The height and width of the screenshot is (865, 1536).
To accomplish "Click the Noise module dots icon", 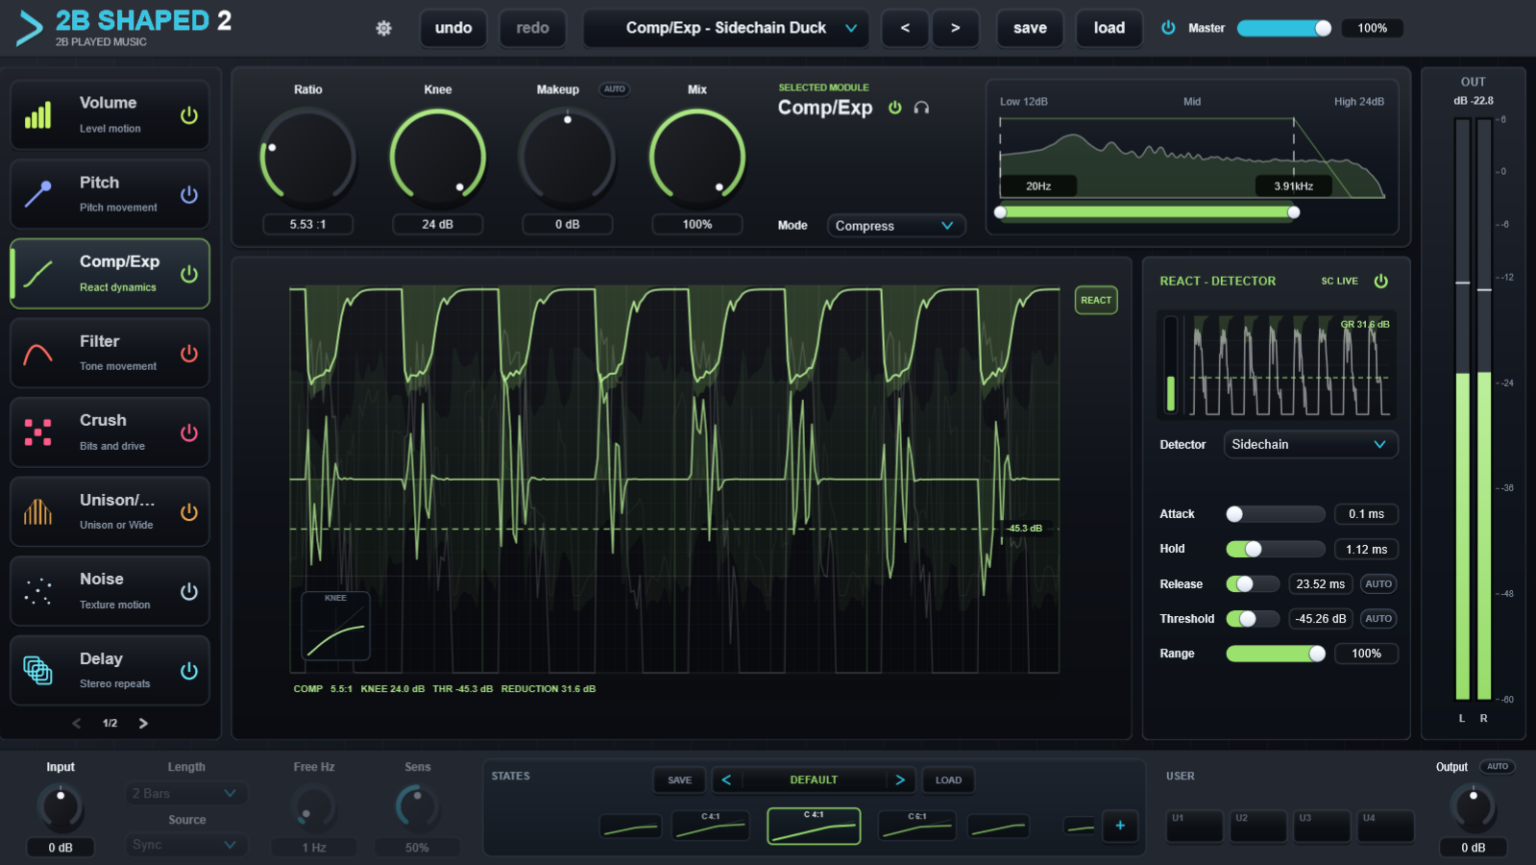I will 38,591.
